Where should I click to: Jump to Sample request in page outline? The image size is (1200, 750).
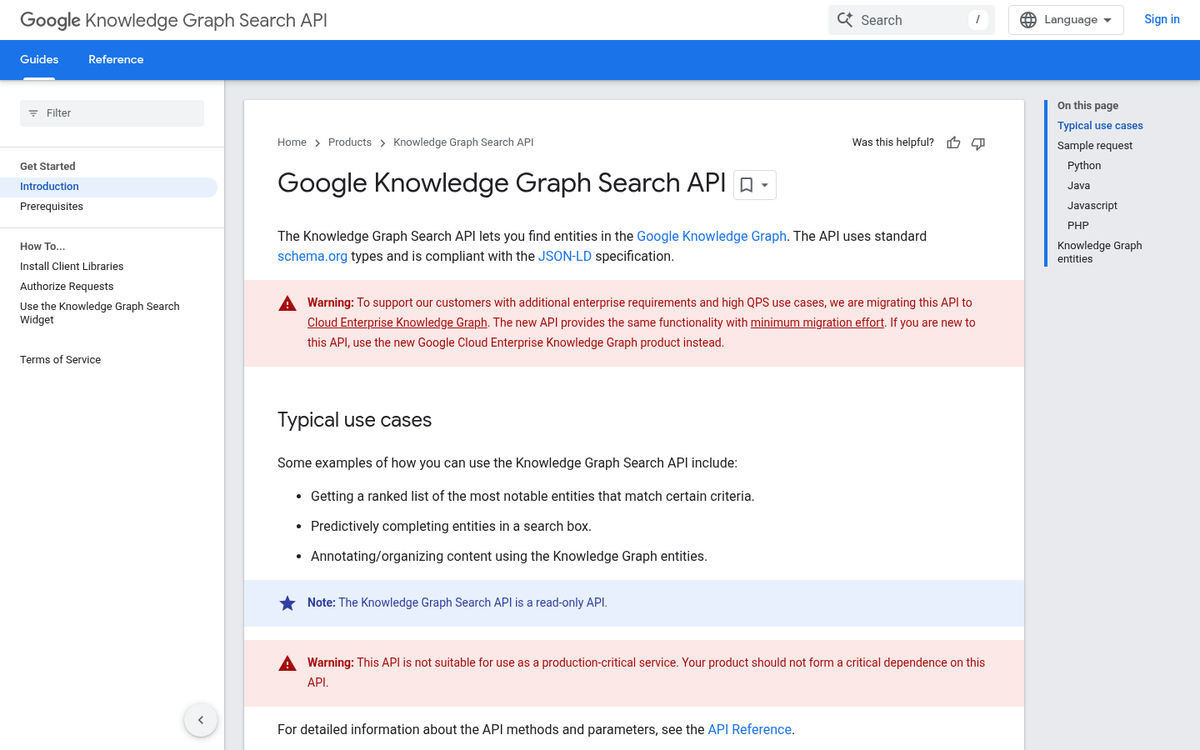[1095, 145]
